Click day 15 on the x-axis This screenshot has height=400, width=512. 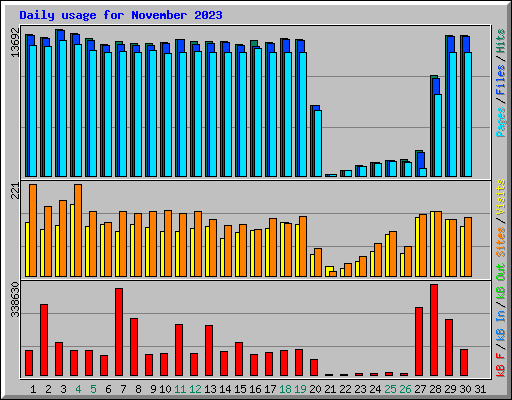(240, 389)
